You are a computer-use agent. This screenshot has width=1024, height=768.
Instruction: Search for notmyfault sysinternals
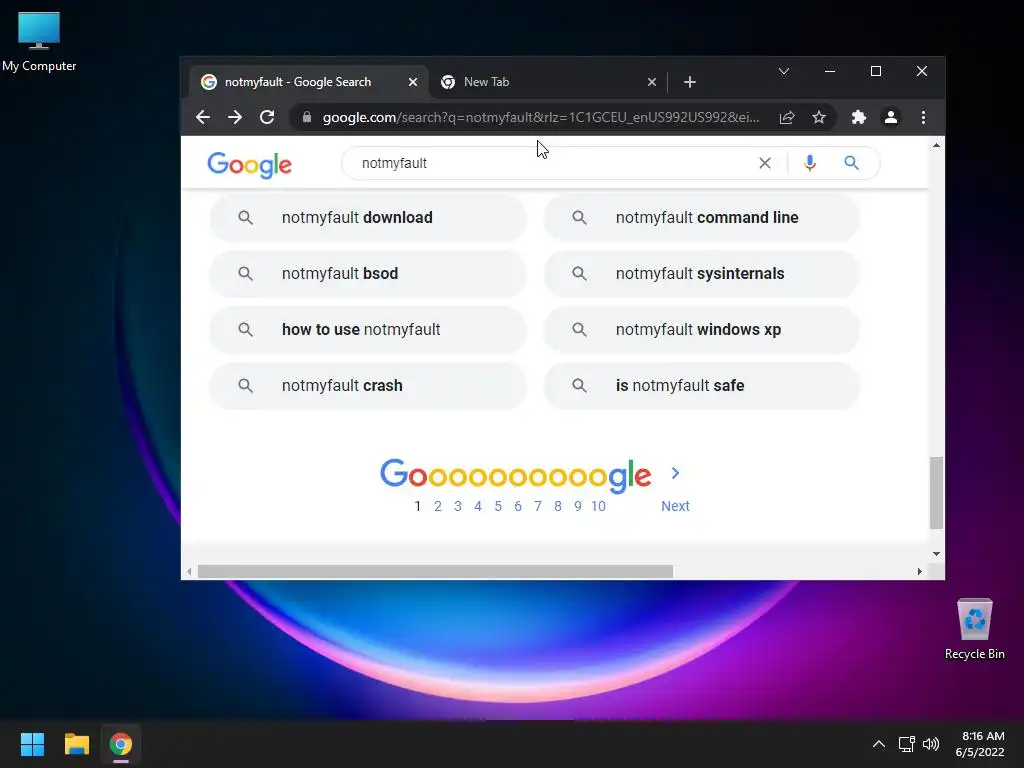coord(702,274)
